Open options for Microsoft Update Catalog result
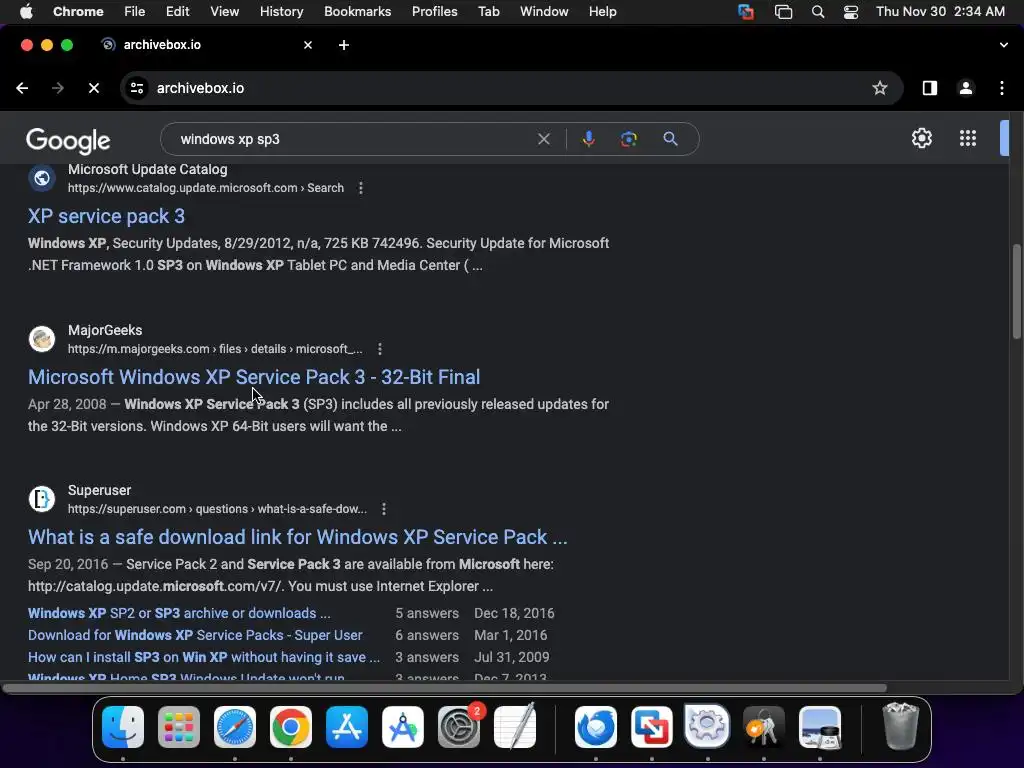Viewport: 1024px width, 768px height. 360,188
